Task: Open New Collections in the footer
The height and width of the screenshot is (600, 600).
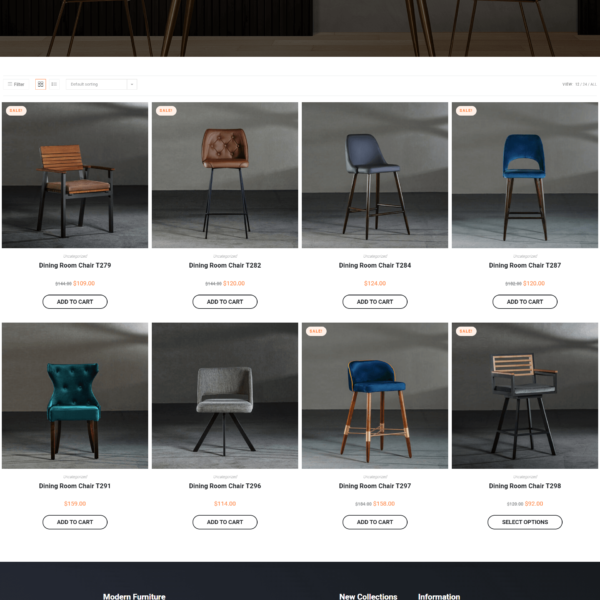Action: tap(368, 596)
